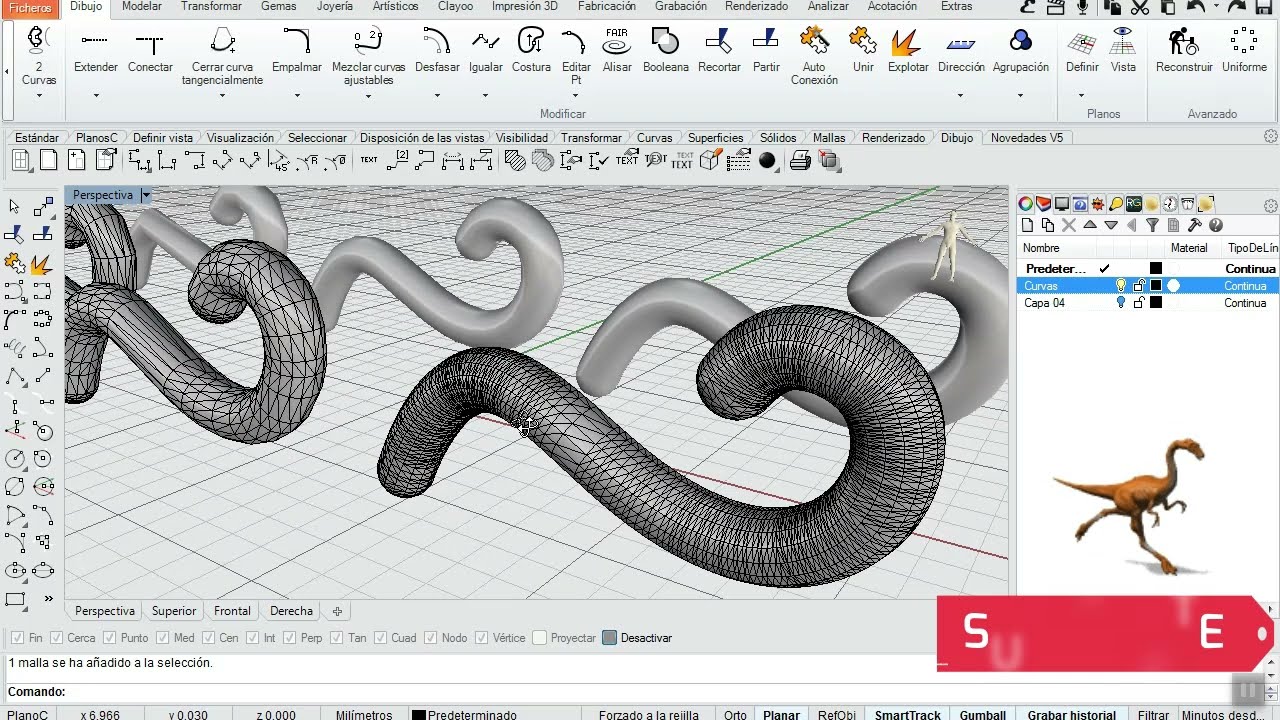
Task: Open the layers panel help icon
Action: point(1216,226)
